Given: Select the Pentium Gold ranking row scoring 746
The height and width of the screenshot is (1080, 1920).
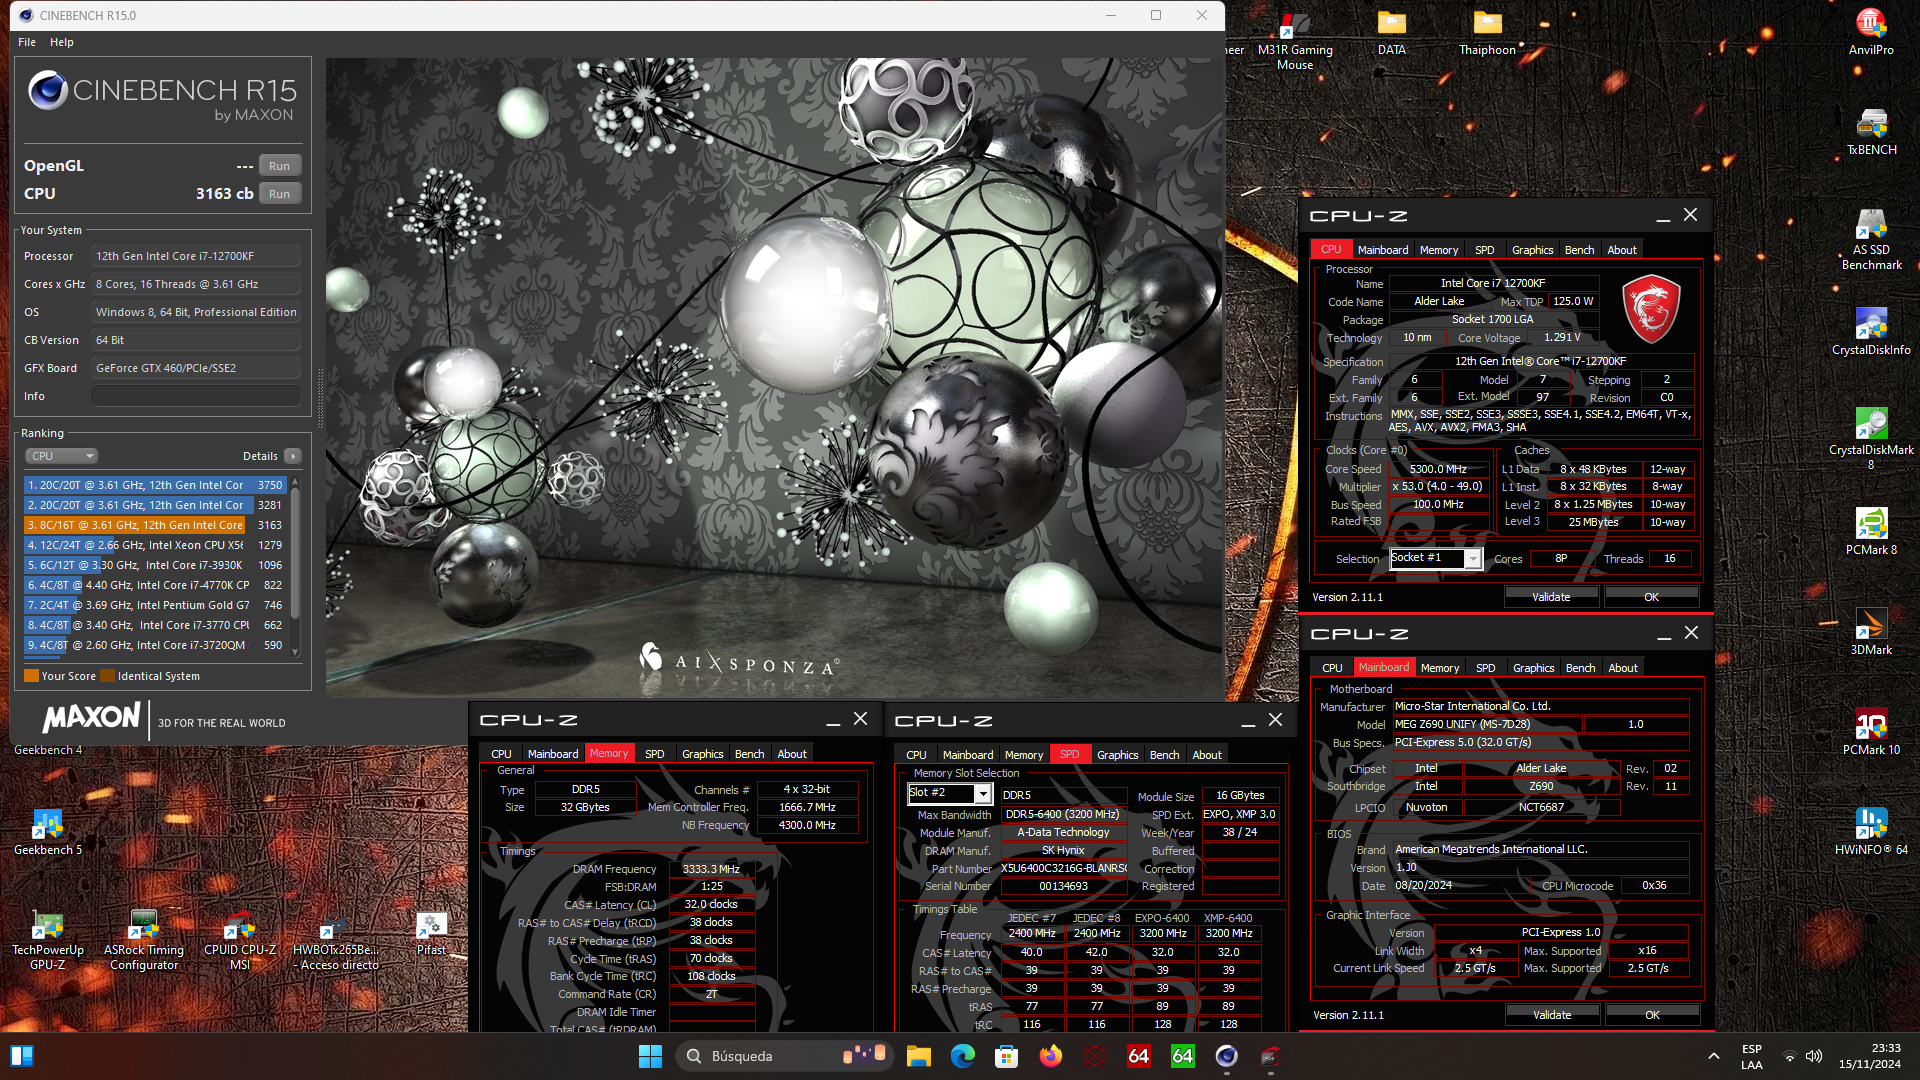Looking at the screenshot, I should (155, 605).
